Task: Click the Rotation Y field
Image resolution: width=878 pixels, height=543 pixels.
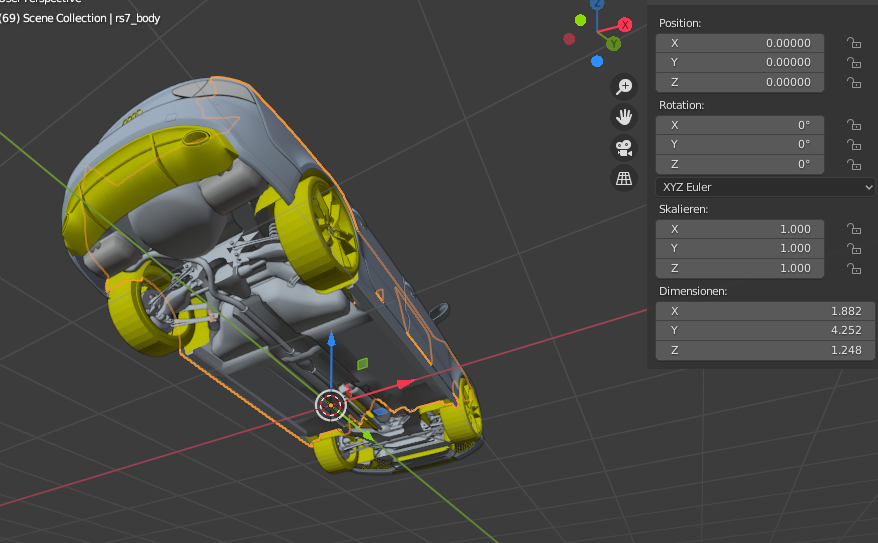Action: [x=740, y=144]
